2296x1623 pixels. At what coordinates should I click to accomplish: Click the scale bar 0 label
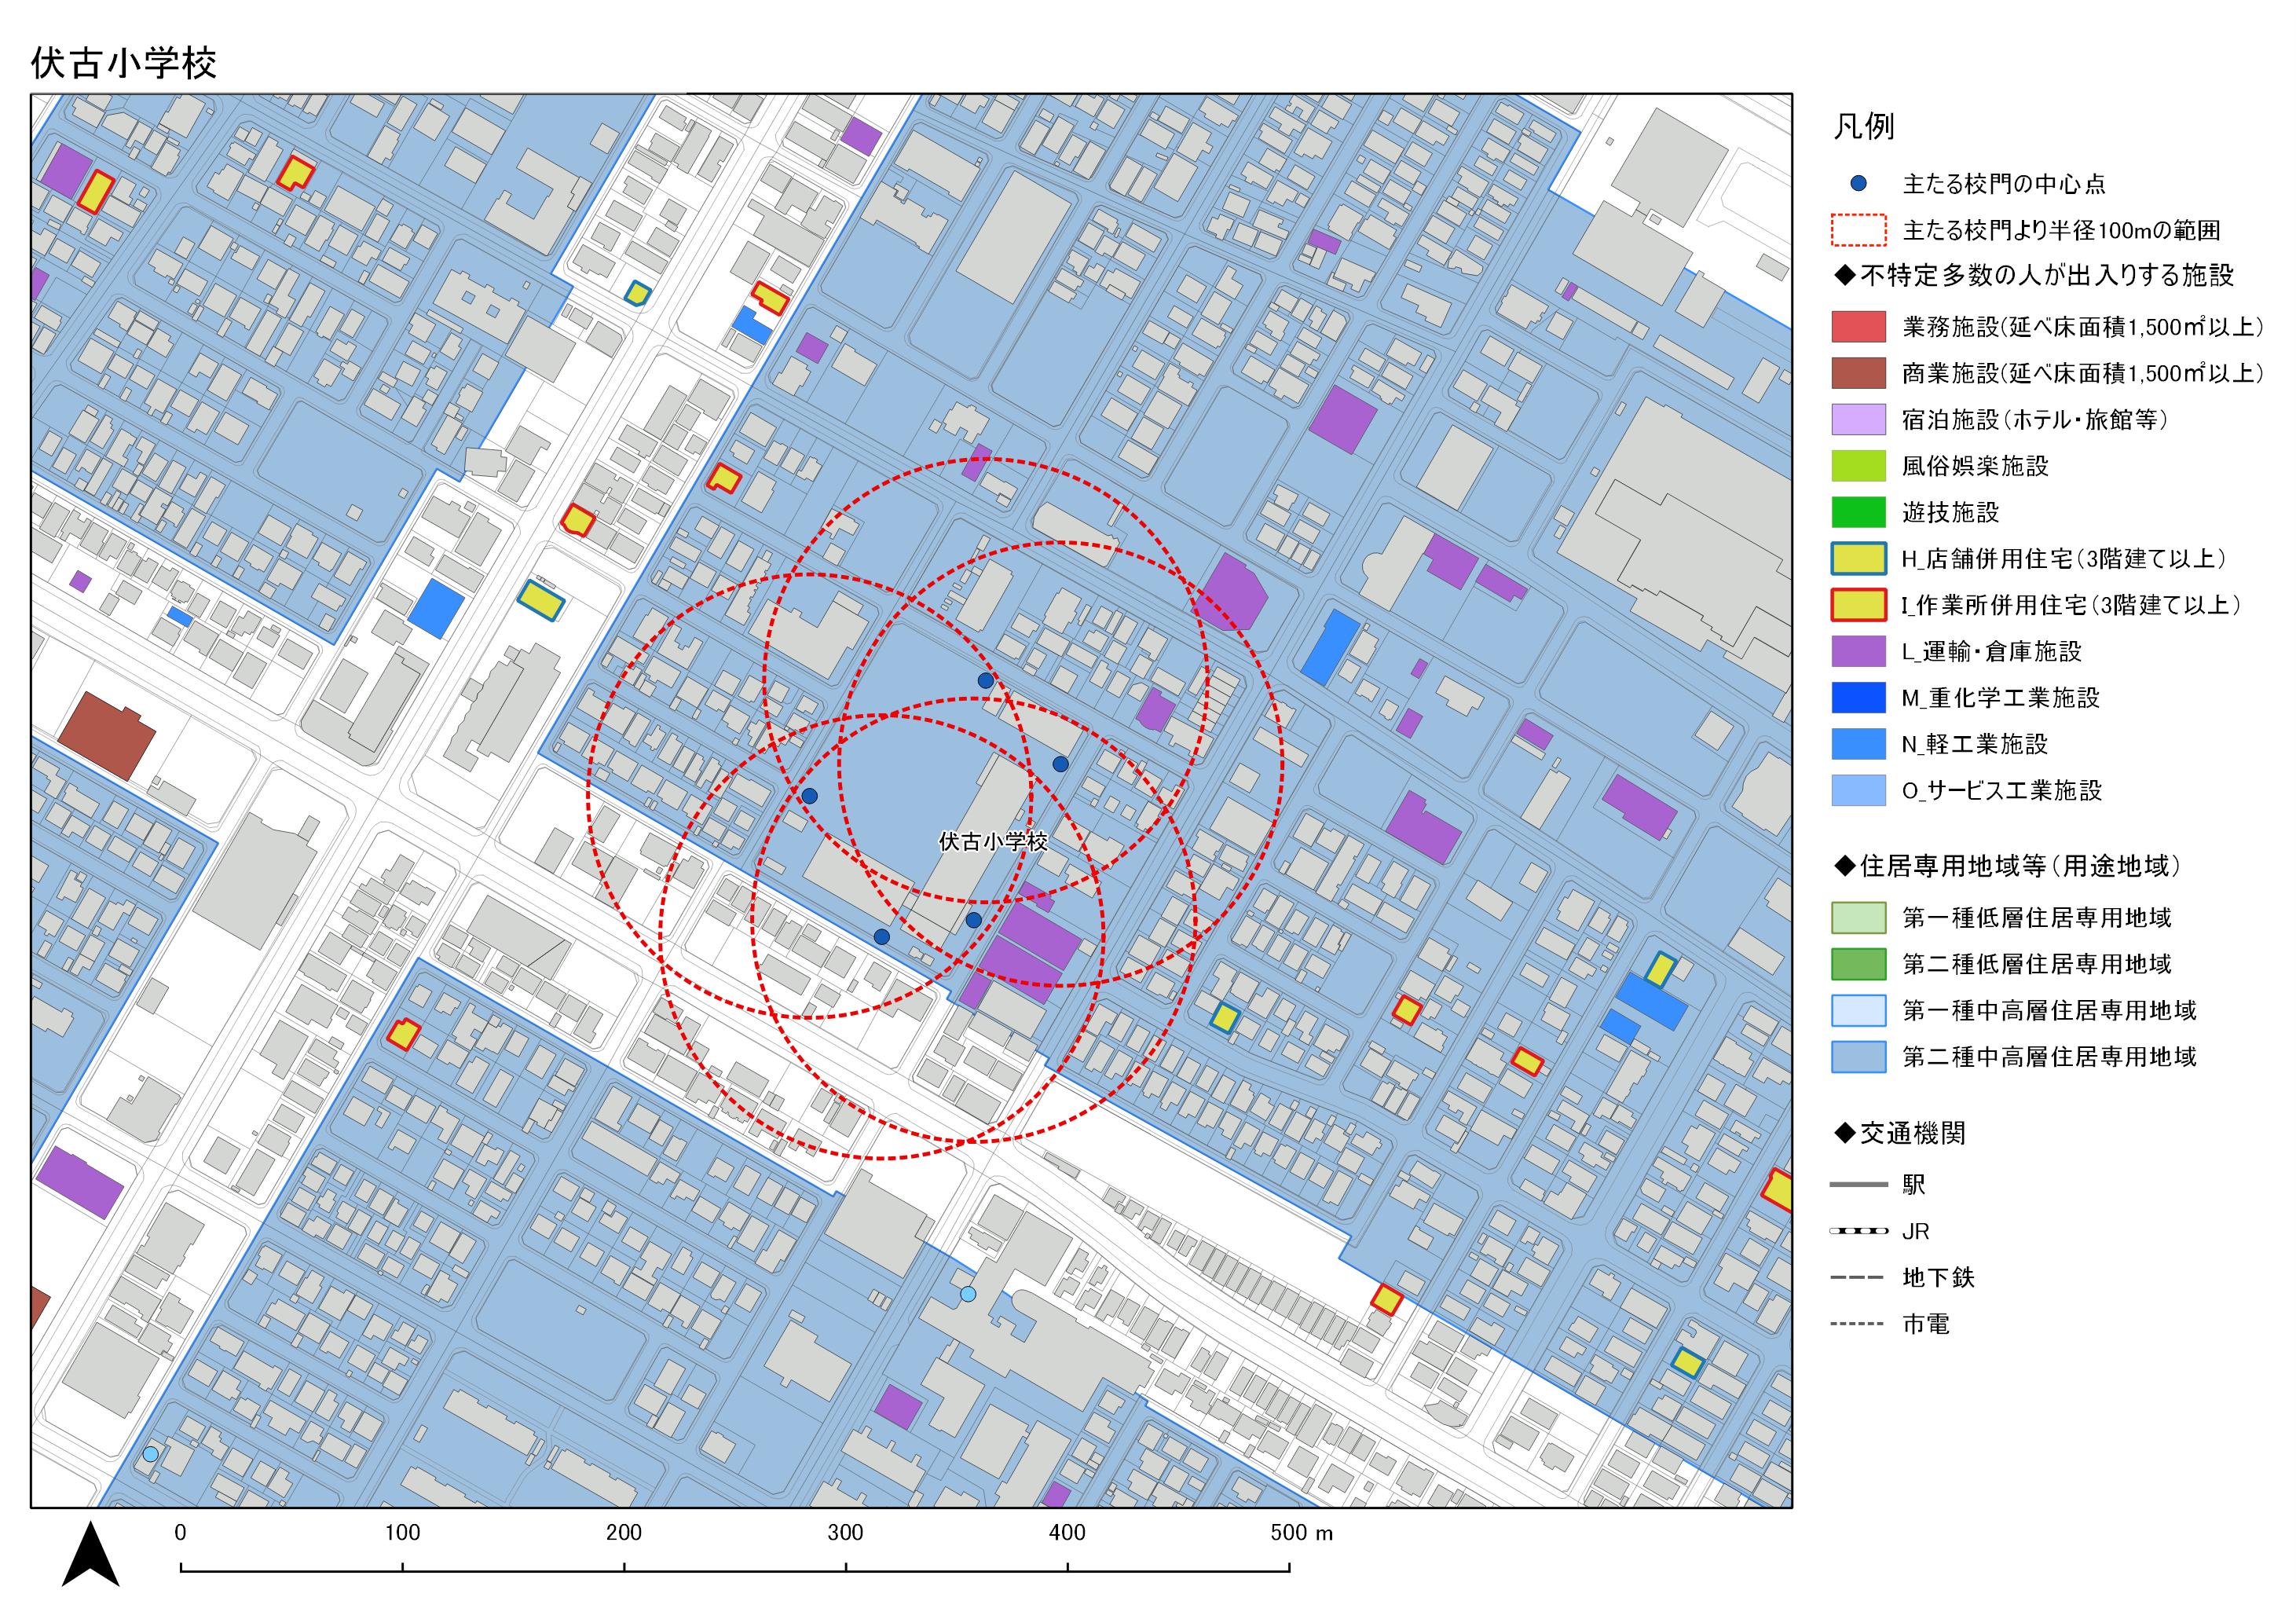(x=180, y=1533)
